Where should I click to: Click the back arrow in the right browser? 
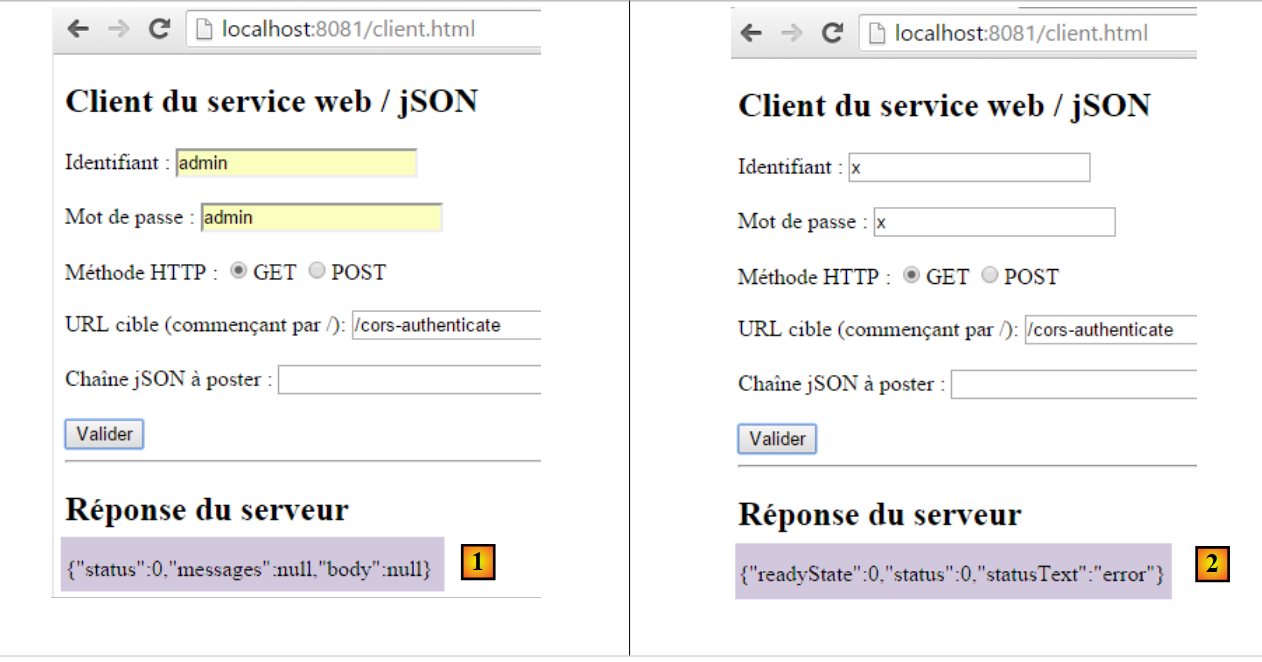751,34
